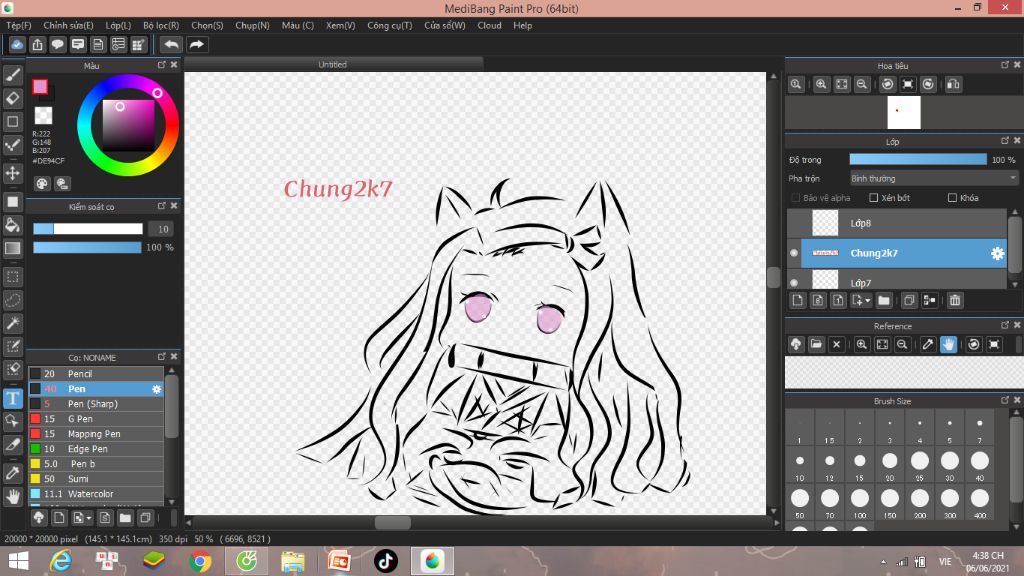Click the brush size value field 10
This screenshot has height=576, width=1024.
(x=163, y=229)
